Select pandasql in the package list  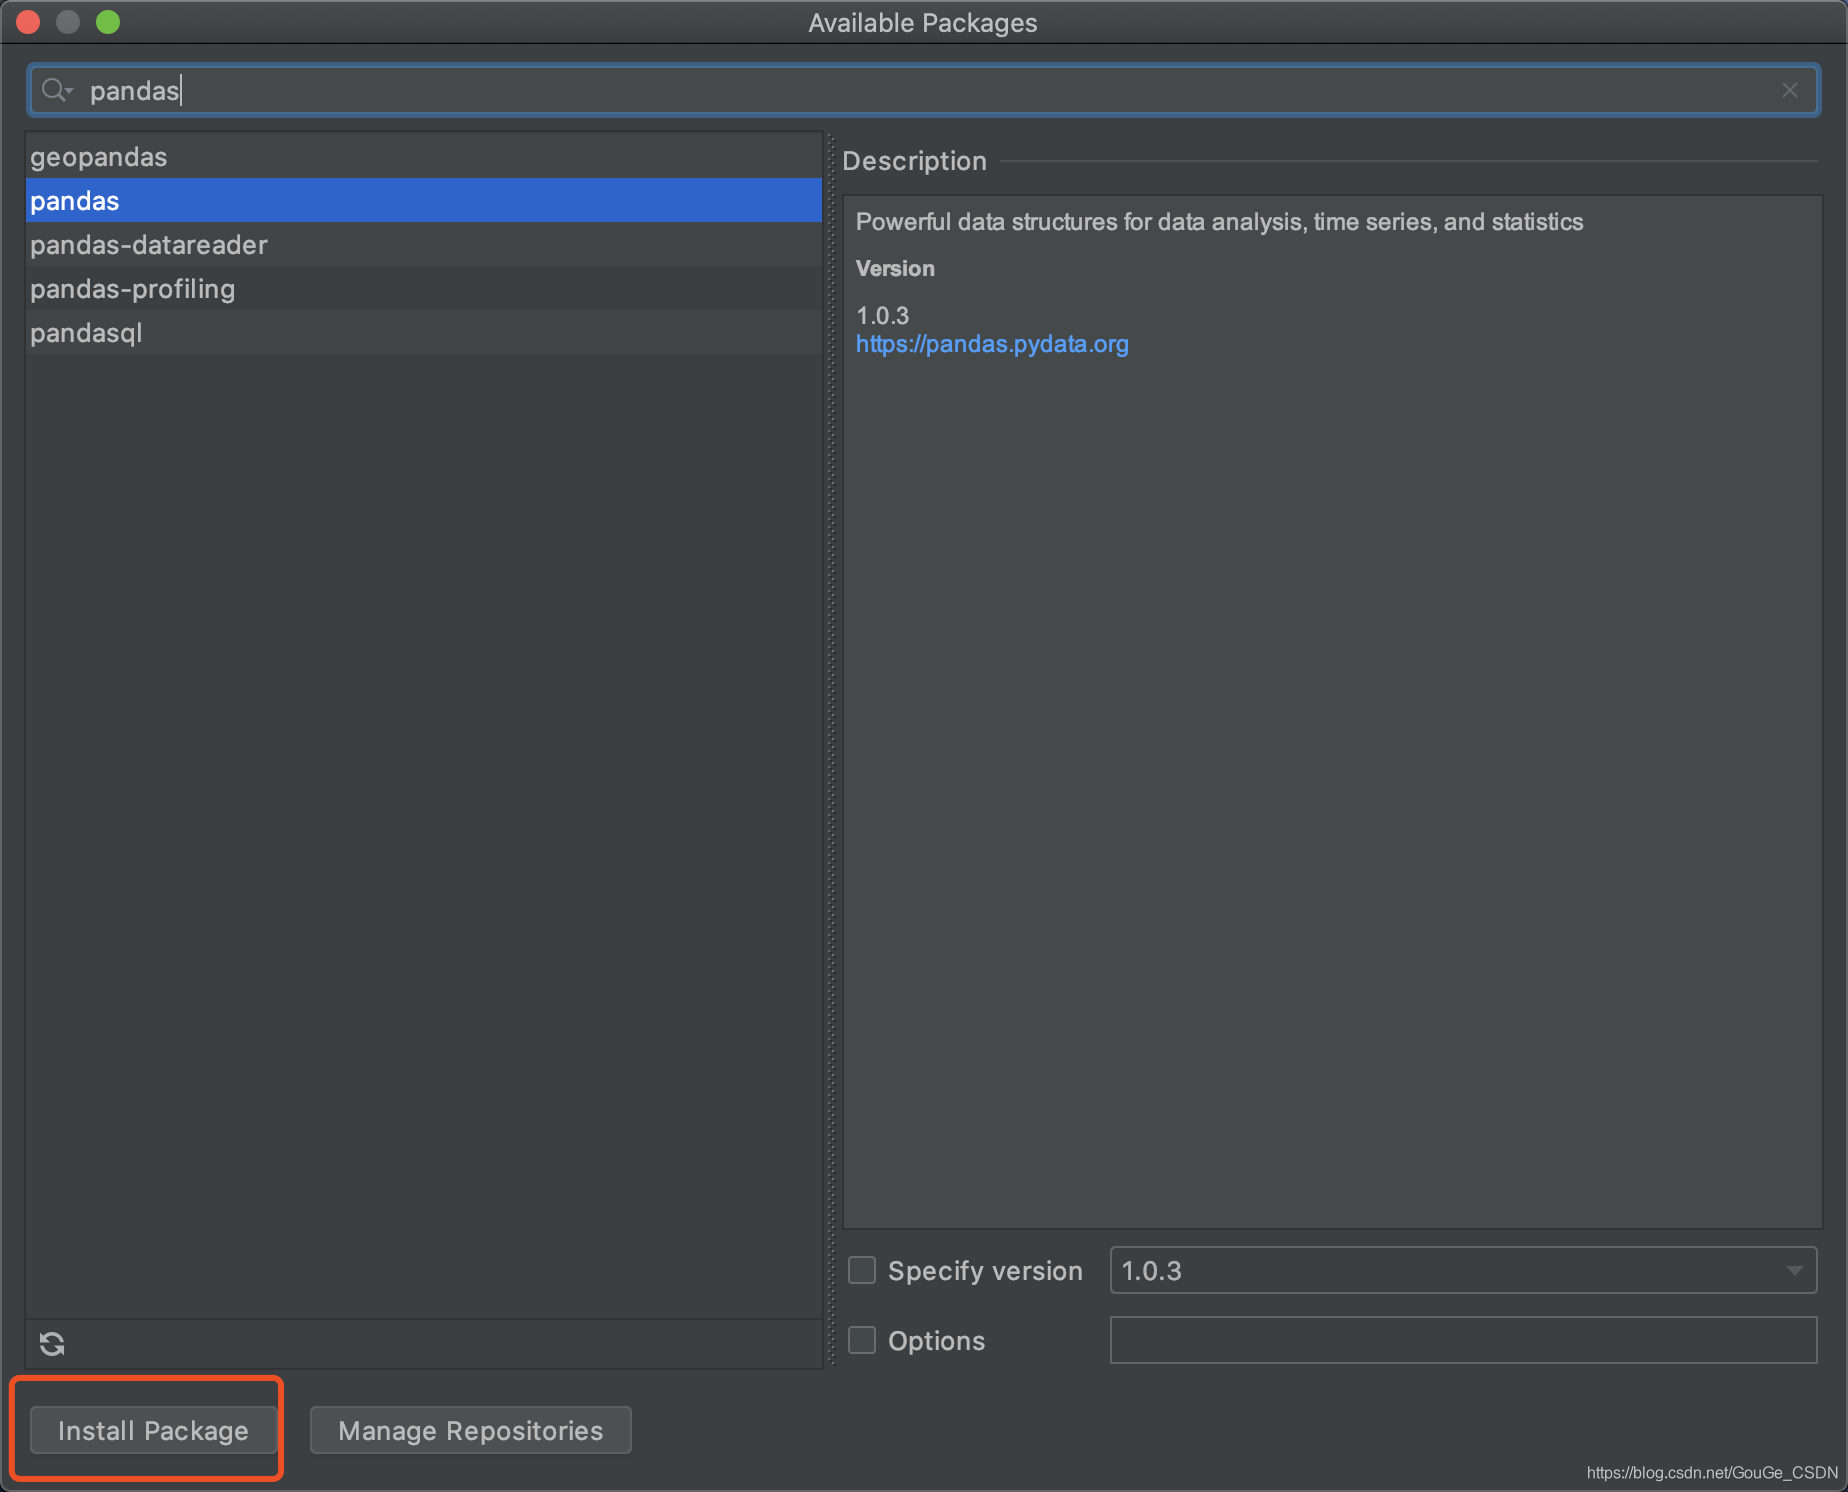[x=423, y=333]
